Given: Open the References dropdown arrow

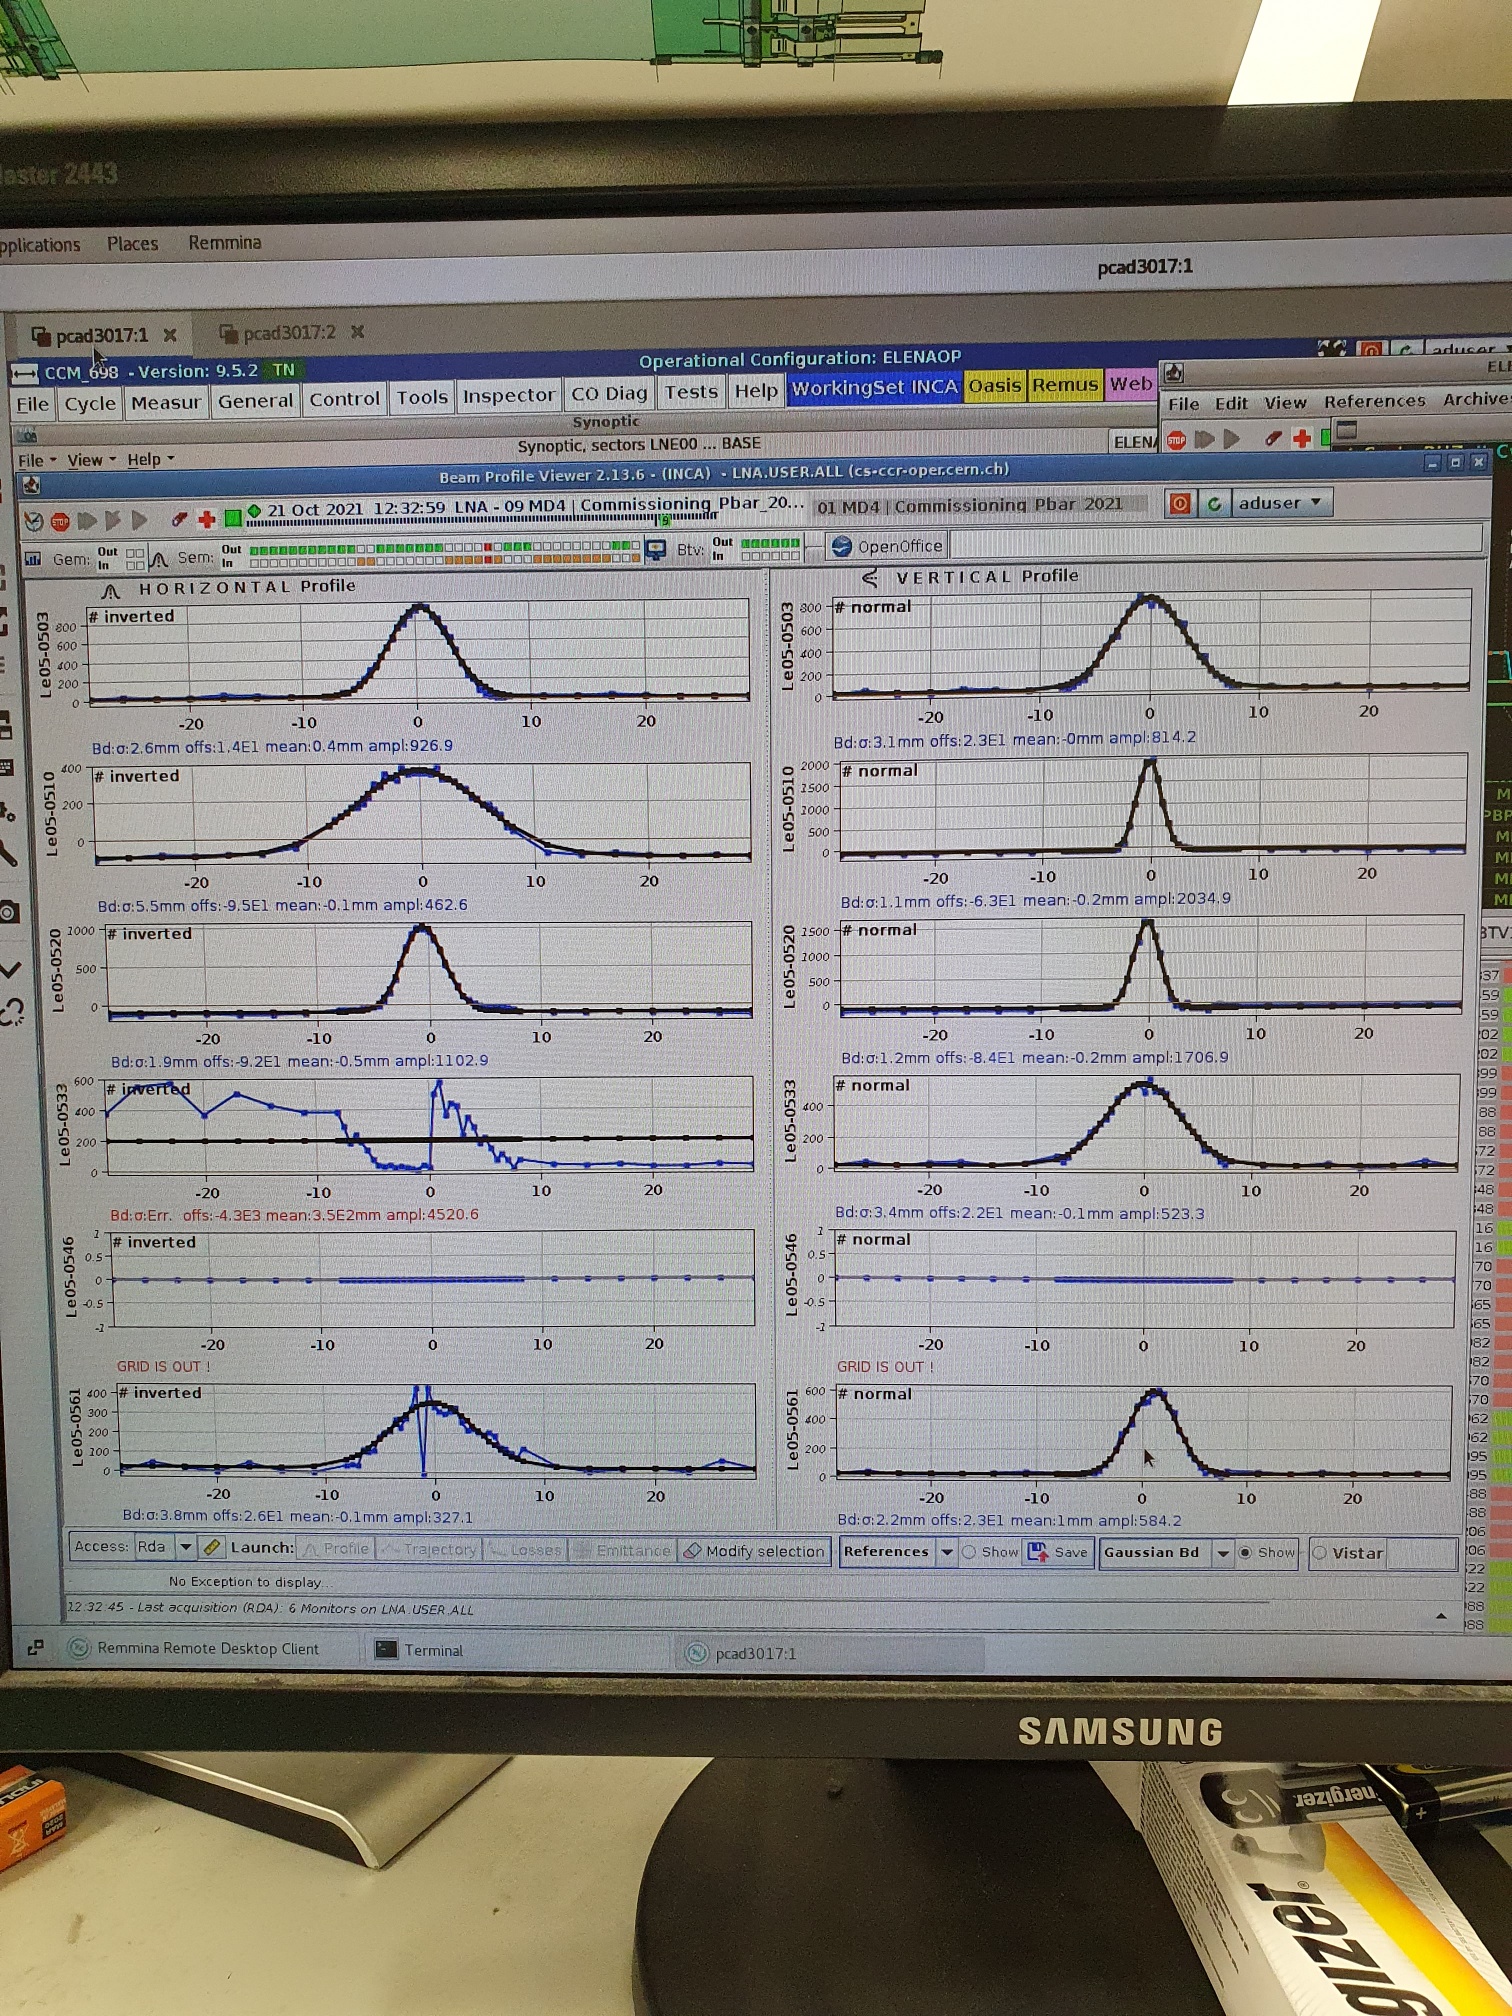Looking at the screenshot, I should pyautogui.click(x=946, y=1552).
